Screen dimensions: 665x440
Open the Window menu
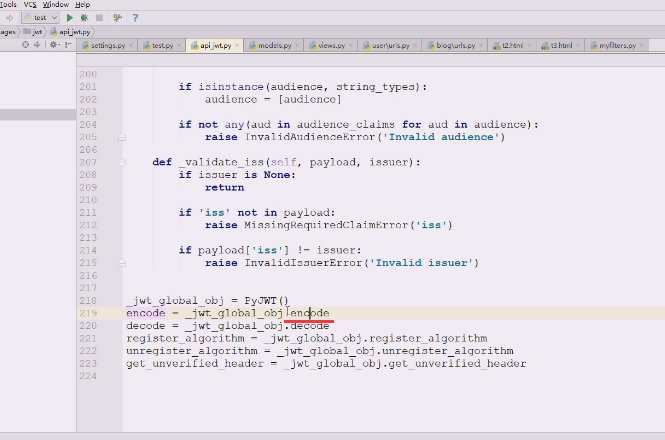(x=56, y=5)
